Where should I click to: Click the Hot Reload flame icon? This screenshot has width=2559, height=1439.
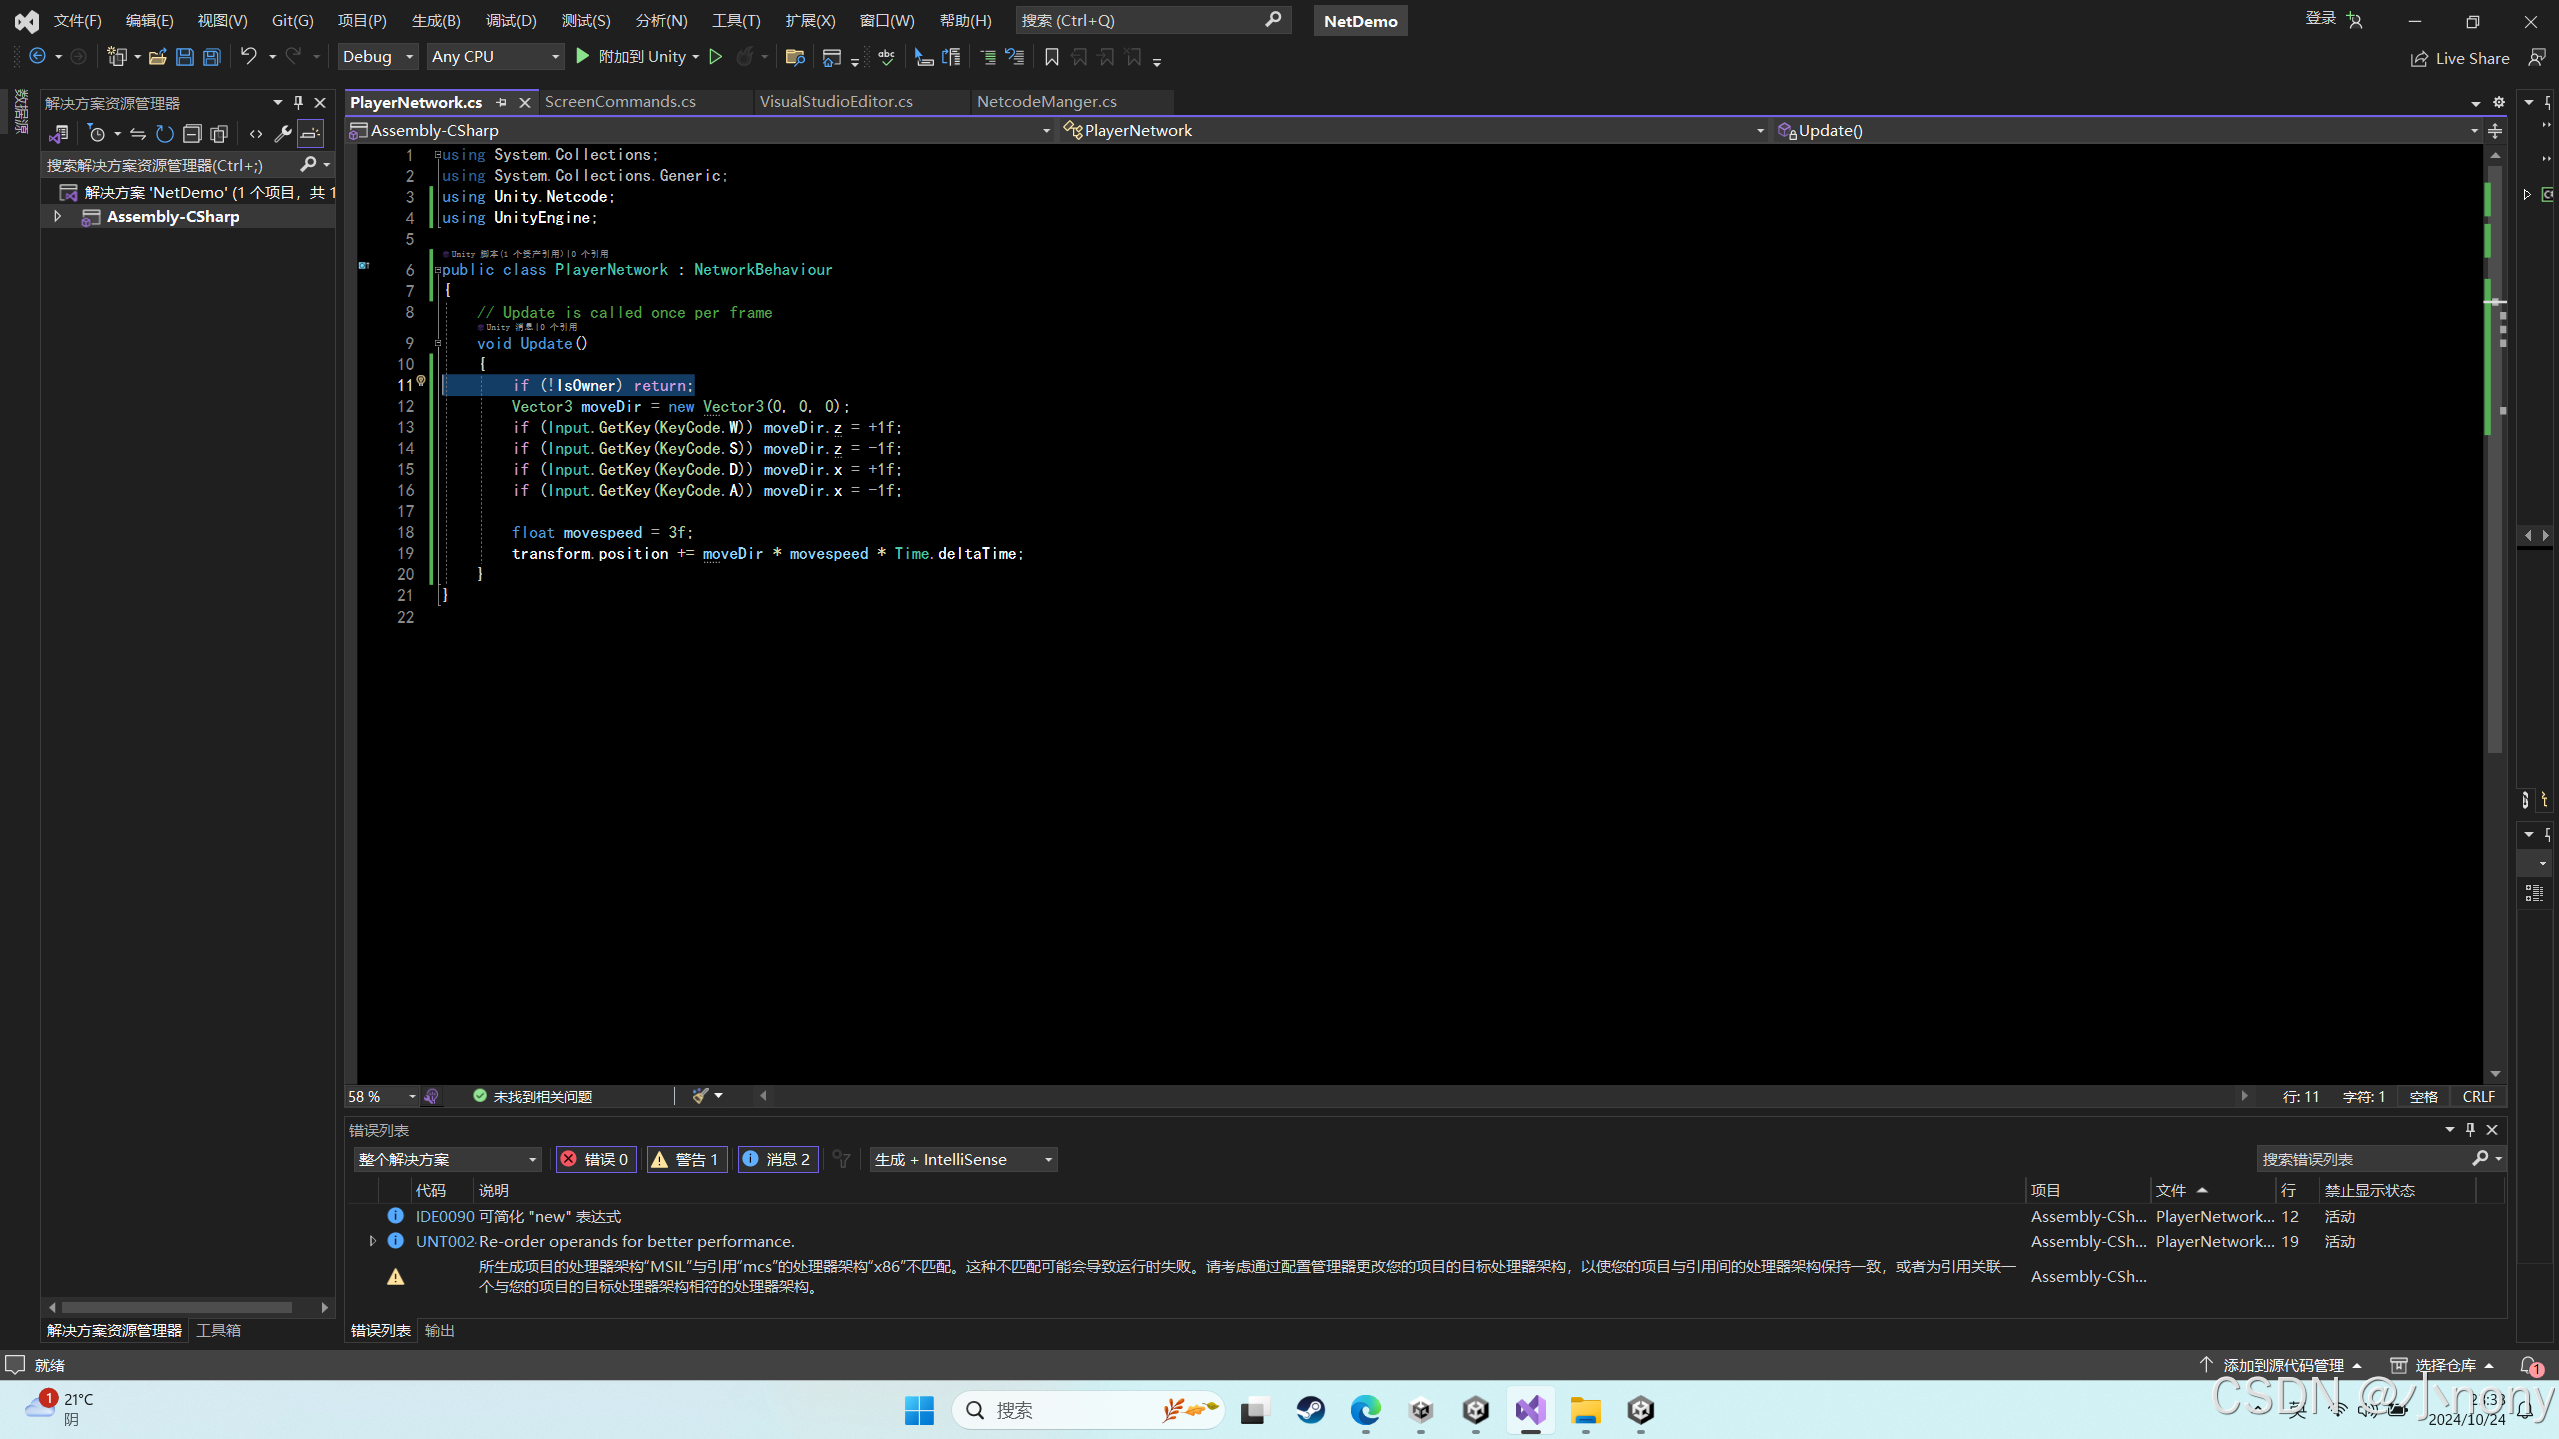(745, 57)
